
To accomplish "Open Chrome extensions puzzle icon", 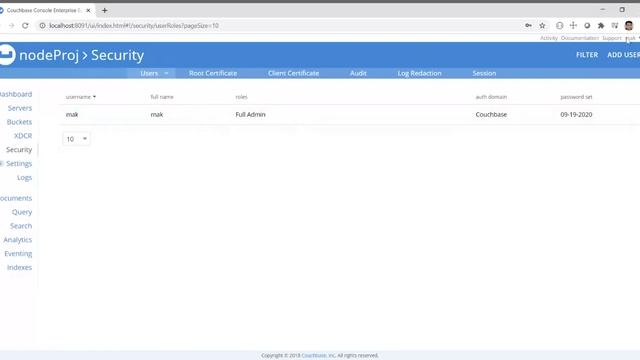I will [601, 25].
